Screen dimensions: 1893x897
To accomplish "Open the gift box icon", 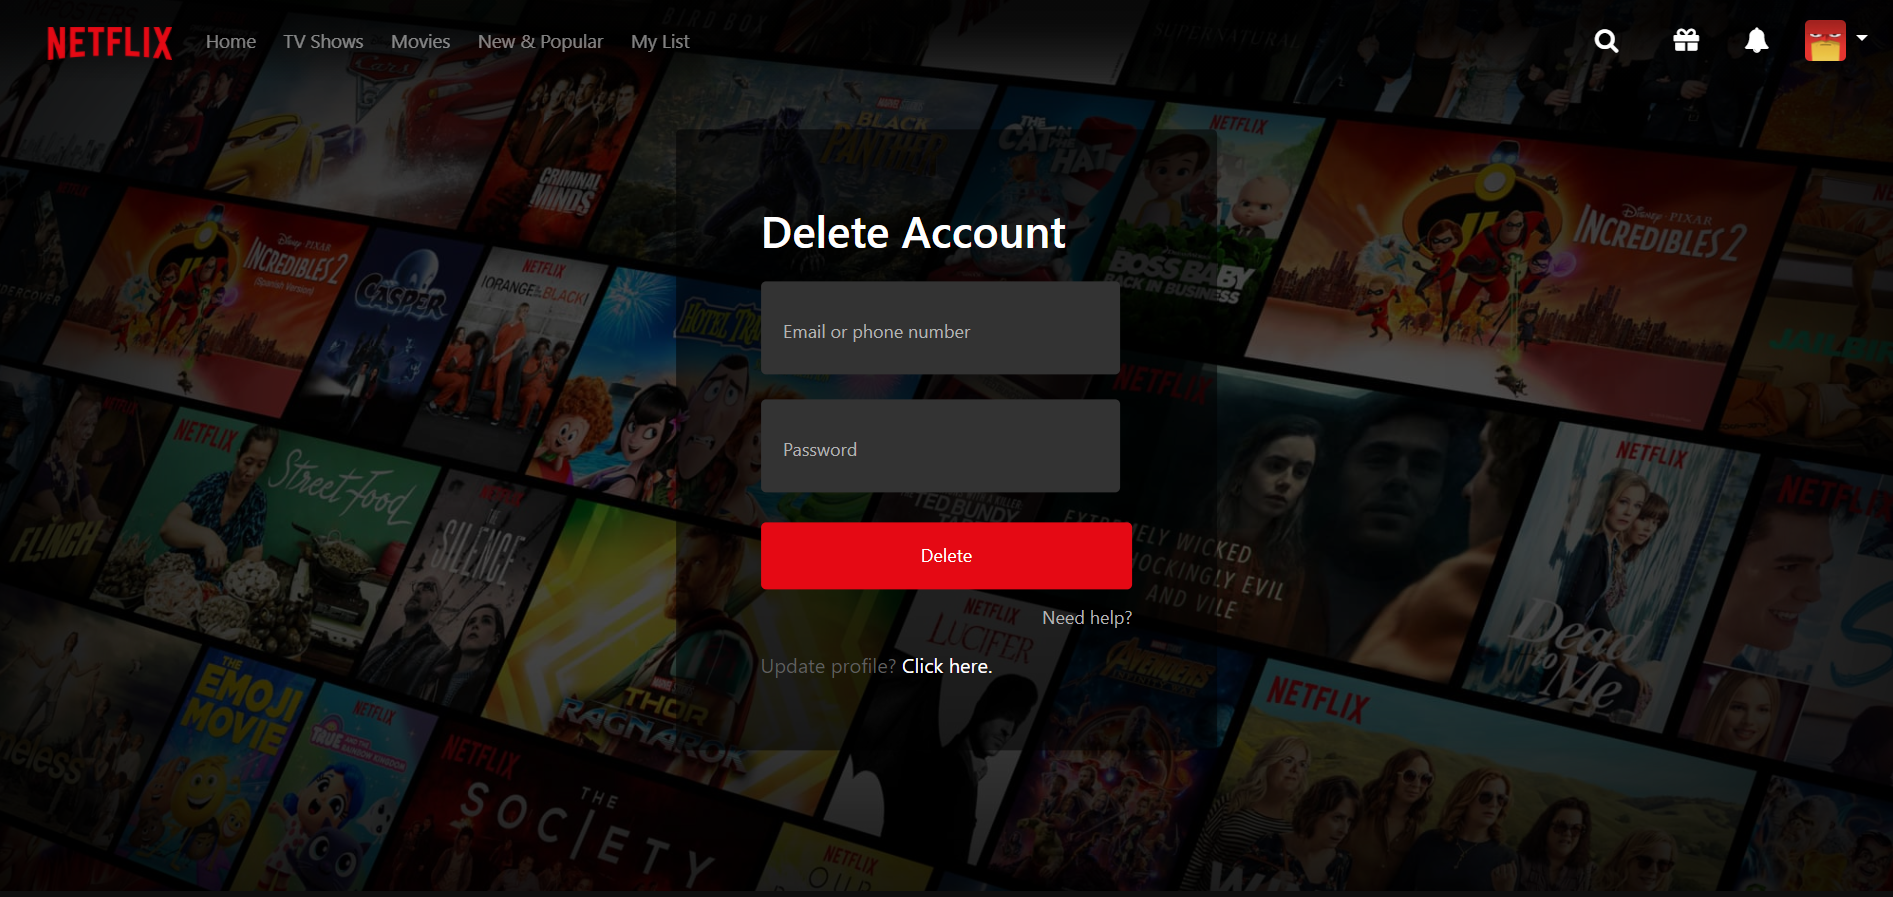I will [1686, 40].
